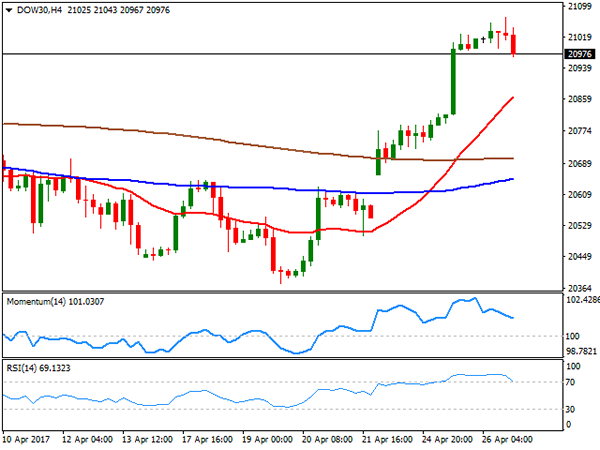Image resolution: width=600 pixels, height=450 pixels.
Task: Click the 20 Apr 08:00 time label
Action: click(328, 439)
